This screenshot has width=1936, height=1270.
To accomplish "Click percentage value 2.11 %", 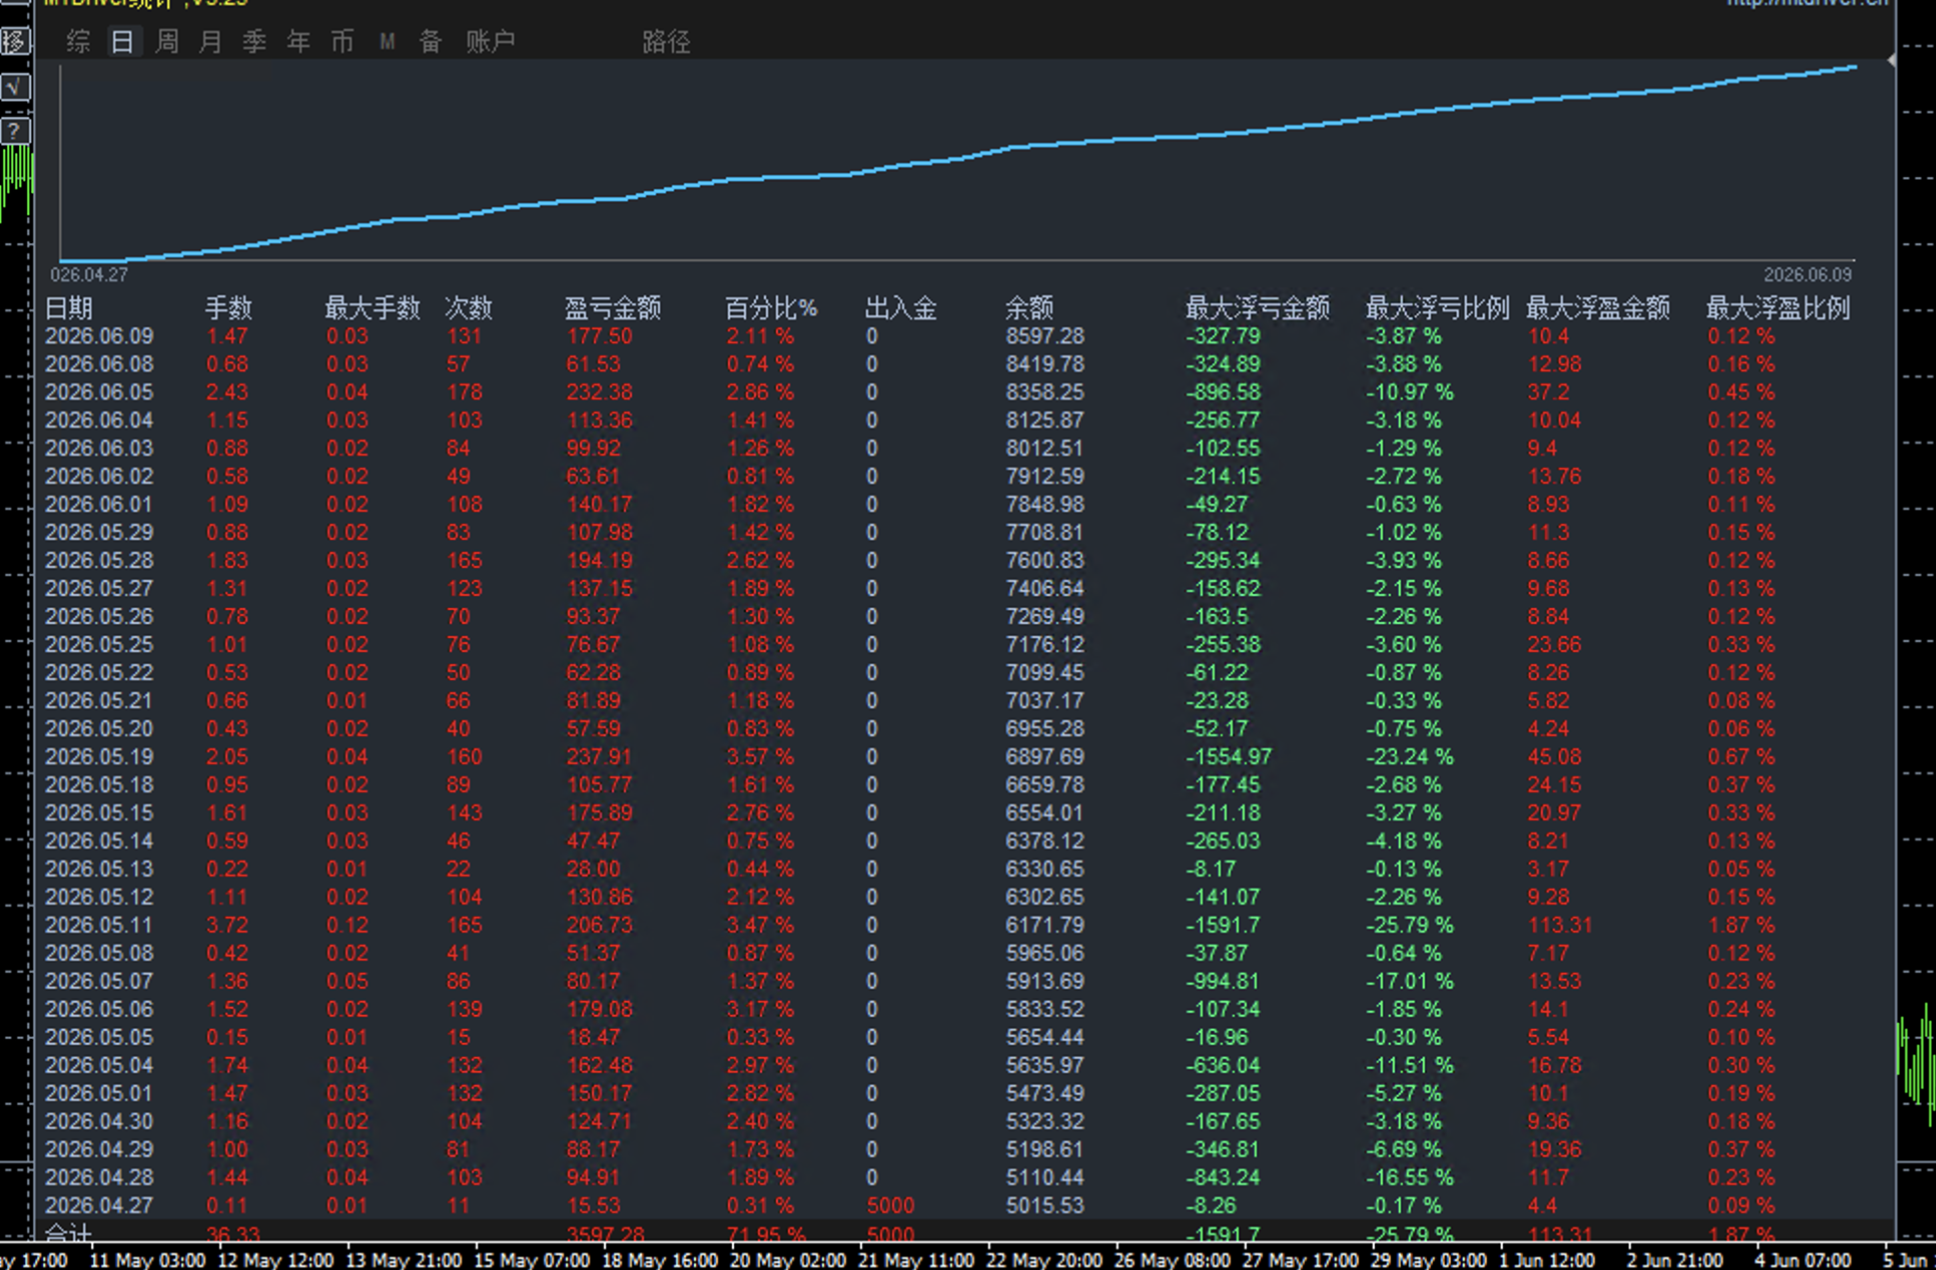I will click(x=760, y=336).
